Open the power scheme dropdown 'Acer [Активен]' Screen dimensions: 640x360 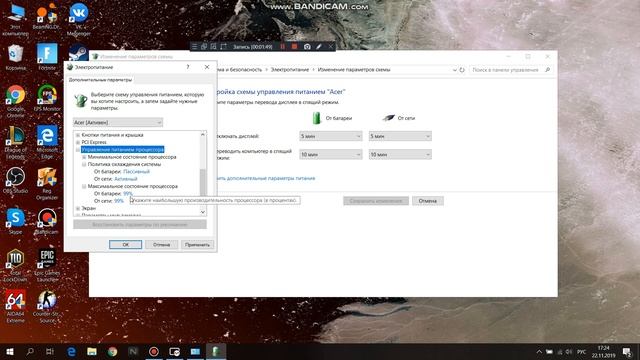tap(118, 122)
